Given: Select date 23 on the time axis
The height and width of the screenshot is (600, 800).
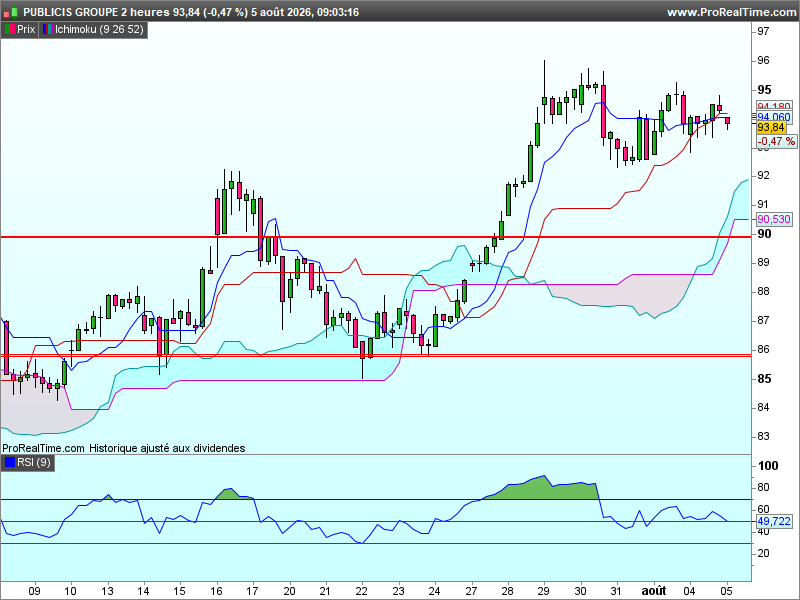Looking at the screenshot, I should pyautogui.click(x=398, y=591).
